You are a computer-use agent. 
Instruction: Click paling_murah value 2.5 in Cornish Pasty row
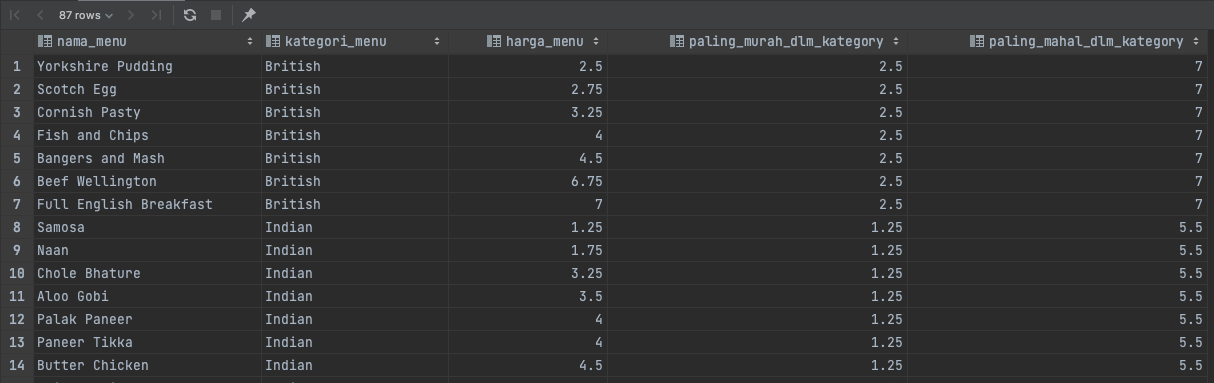pyautogui.click(x=758, y=112)
